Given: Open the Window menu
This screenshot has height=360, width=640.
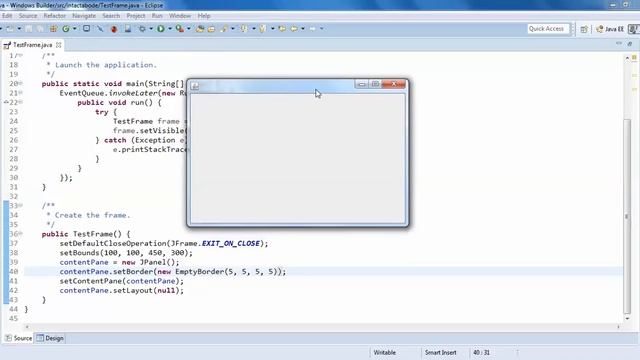Looking at the screenshot, I should (x=180, y=16).
